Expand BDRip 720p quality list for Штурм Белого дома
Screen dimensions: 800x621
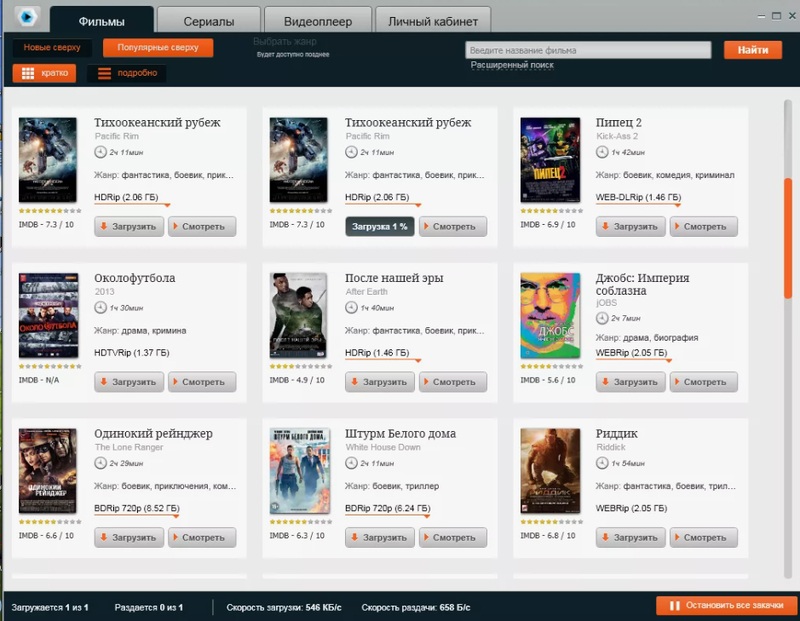389,508
